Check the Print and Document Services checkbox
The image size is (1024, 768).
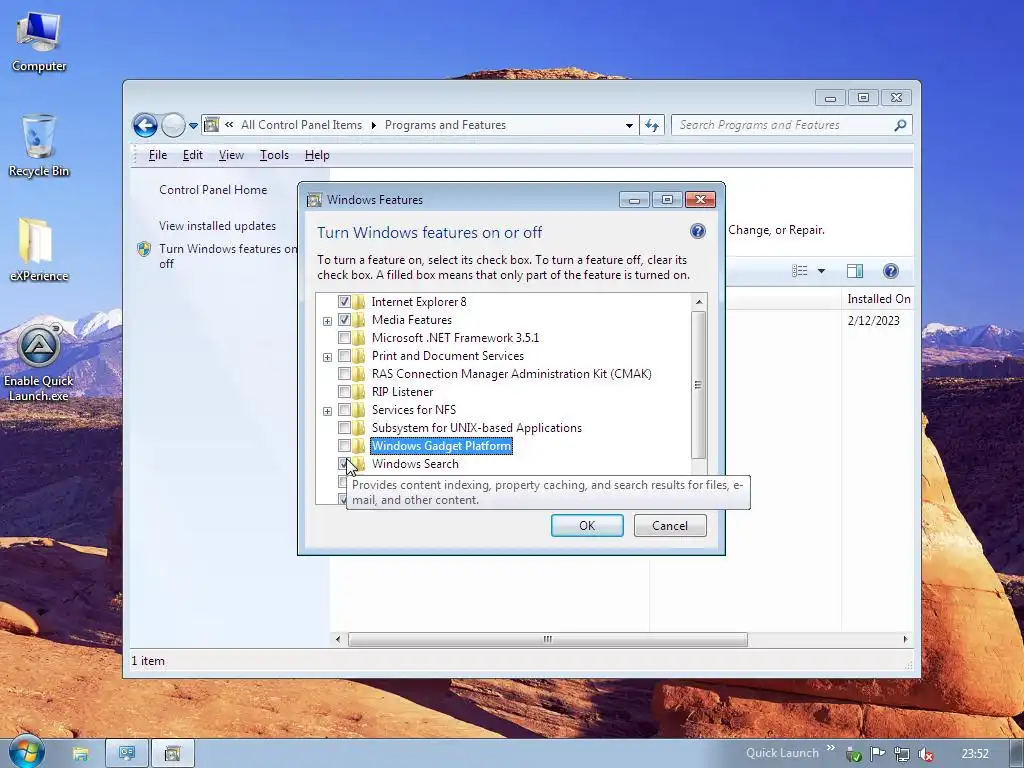pyautogui.click(x=344, y=356)
